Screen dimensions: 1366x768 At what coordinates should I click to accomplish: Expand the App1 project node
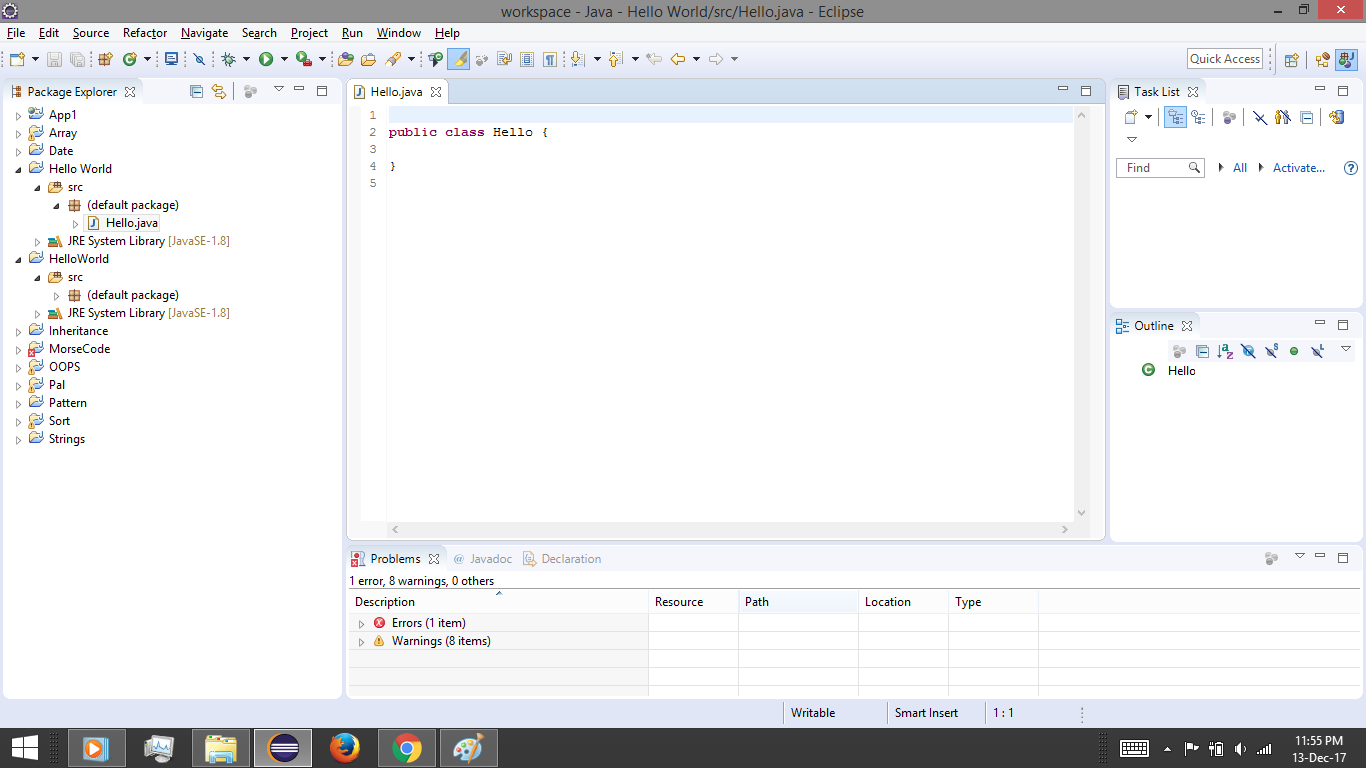coord(18,116)
